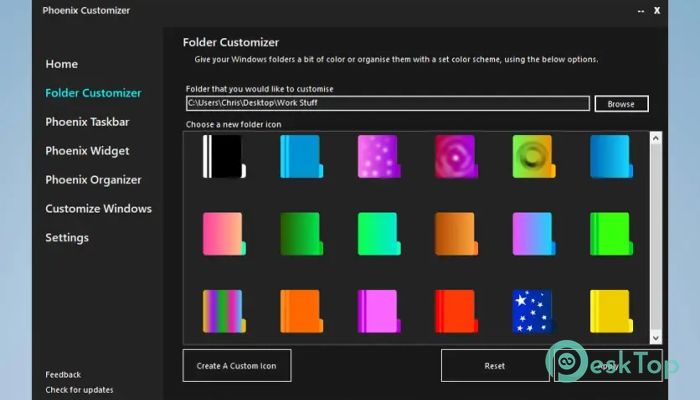The height and width of the screenshot is (400, 700).
Task: Select the solid red folder icon
Action: click(456, 311)
